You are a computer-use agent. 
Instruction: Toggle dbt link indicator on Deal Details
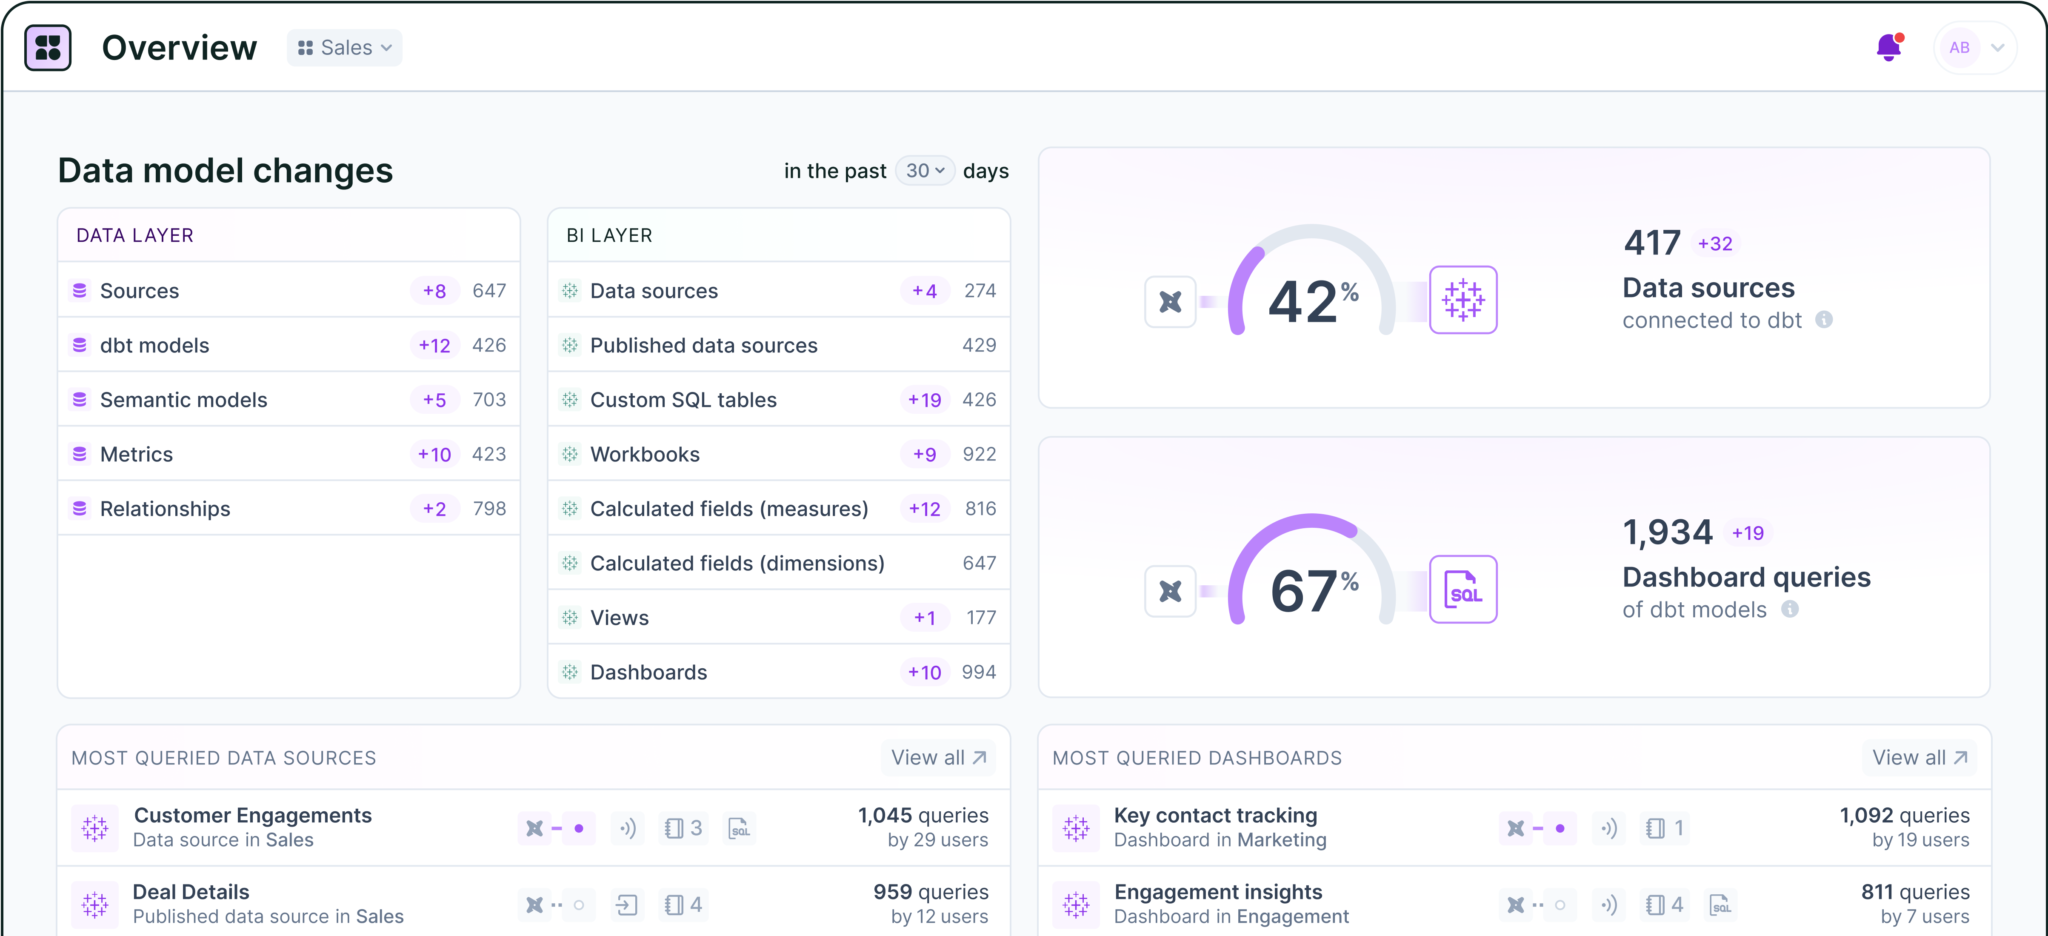(x=556, y=905)
